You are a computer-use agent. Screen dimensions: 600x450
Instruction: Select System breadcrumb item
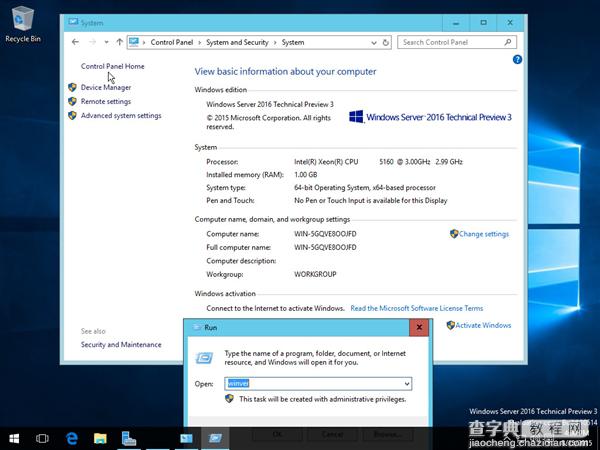[293, 42]
